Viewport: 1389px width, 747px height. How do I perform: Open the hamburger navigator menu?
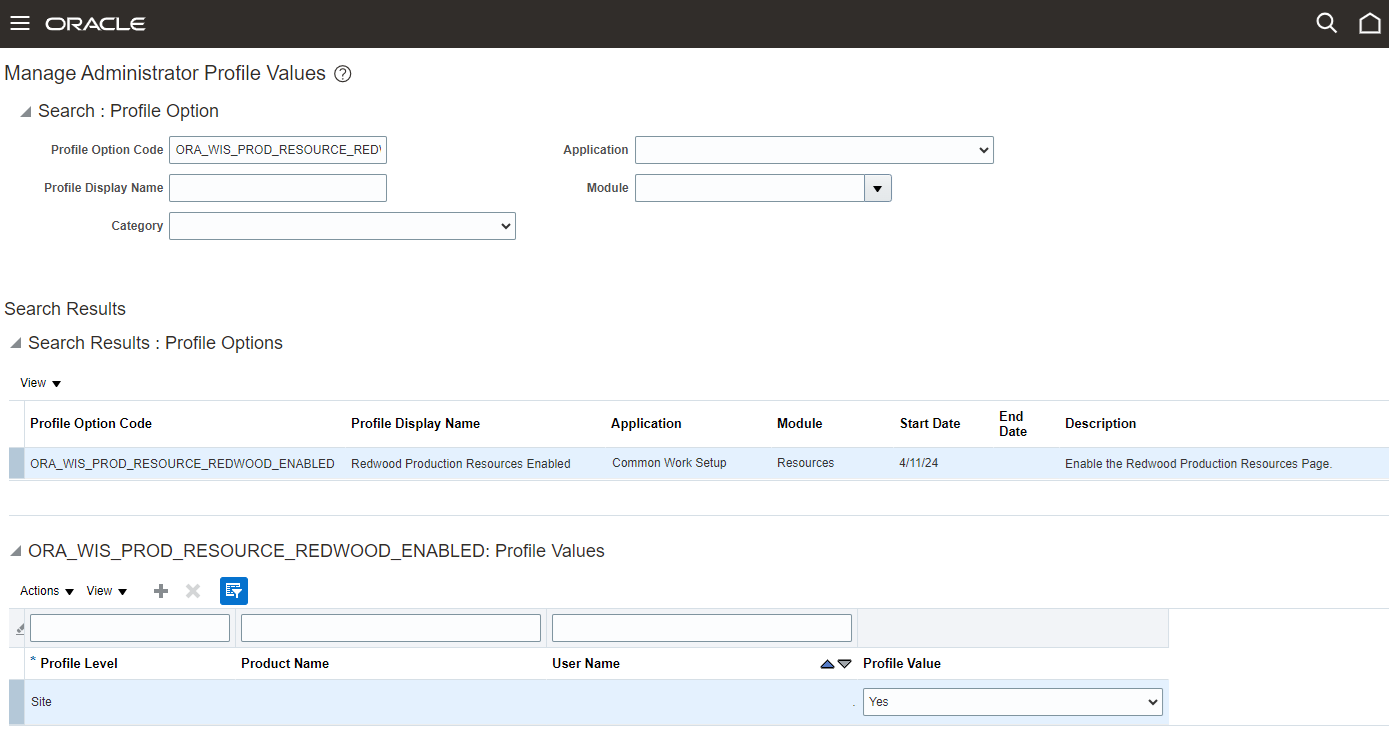tap(20, 23)
